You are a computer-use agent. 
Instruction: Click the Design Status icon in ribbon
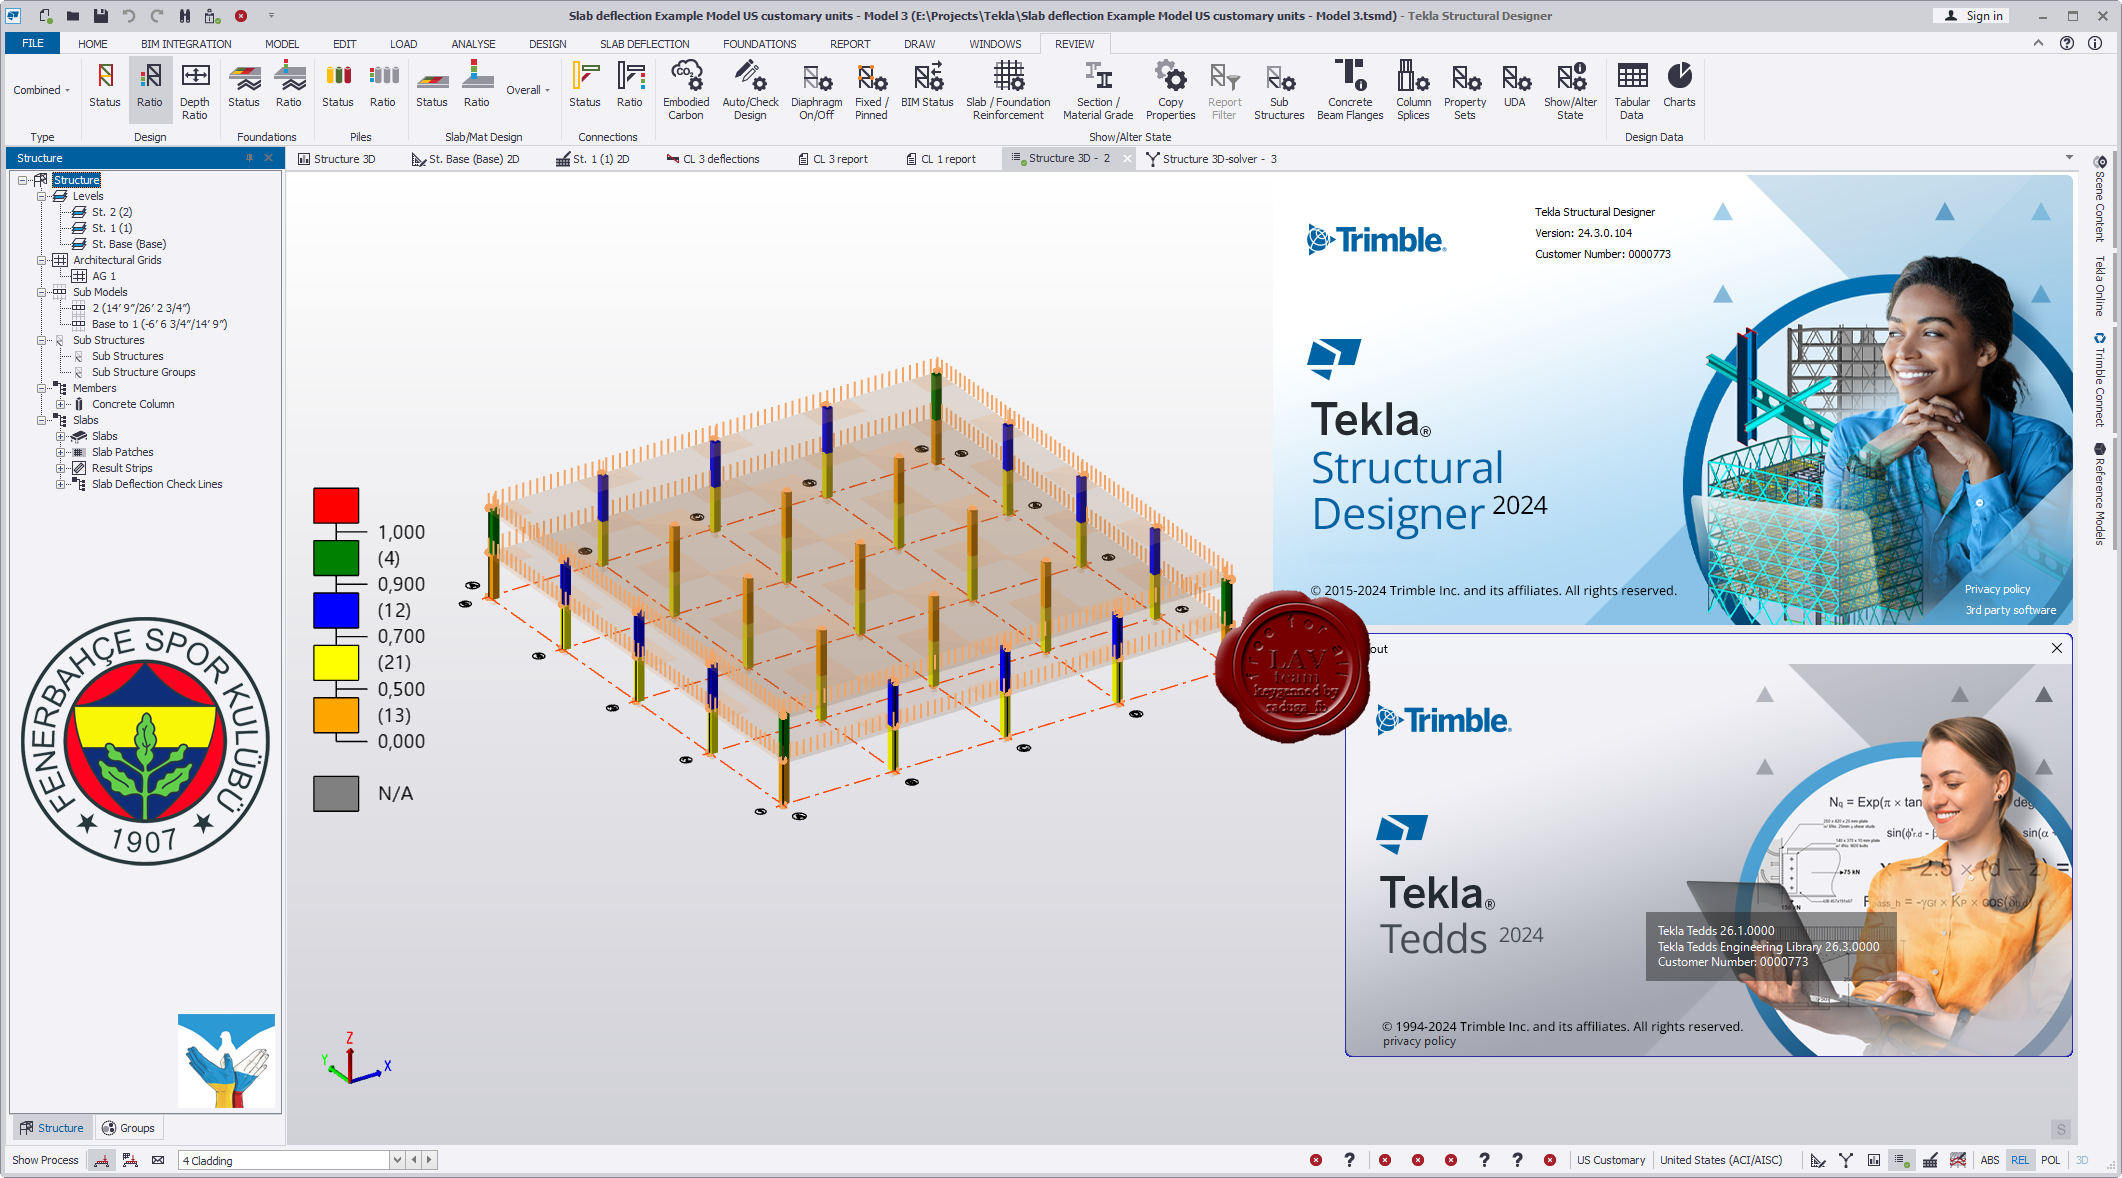[104, 85]
